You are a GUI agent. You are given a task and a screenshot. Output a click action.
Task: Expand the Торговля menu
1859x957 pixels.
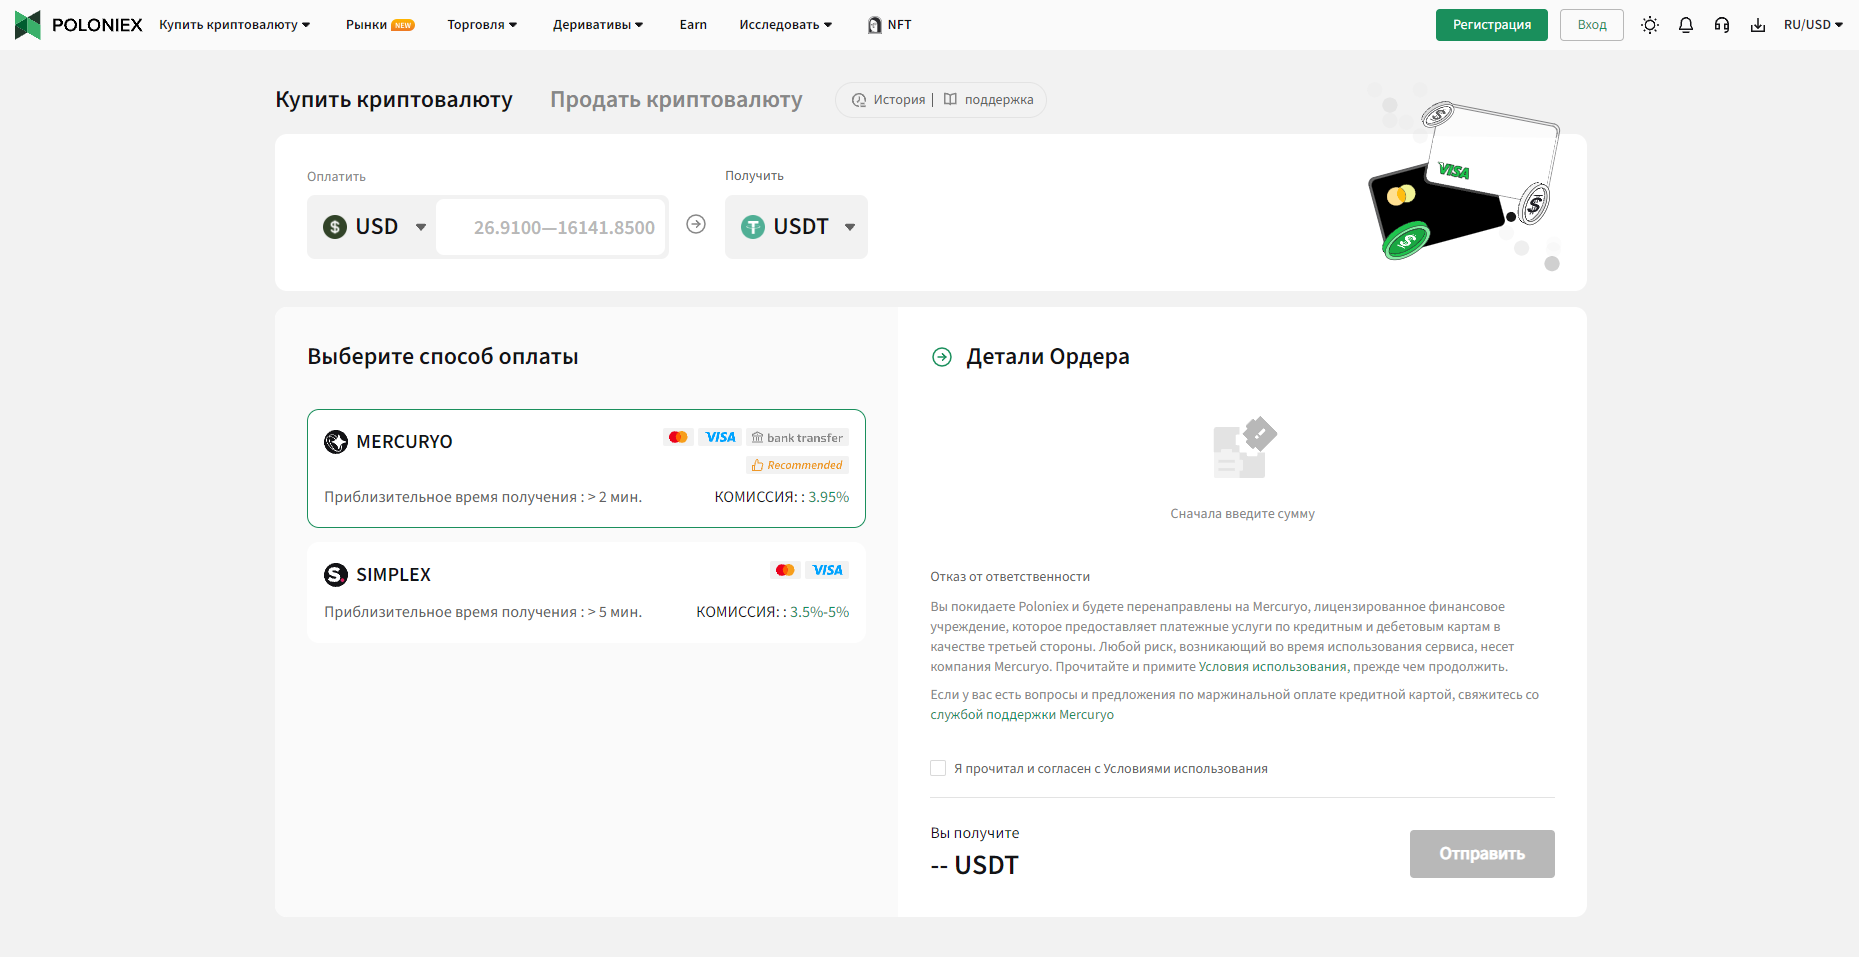pyautogui.click(x=482, y=25)
